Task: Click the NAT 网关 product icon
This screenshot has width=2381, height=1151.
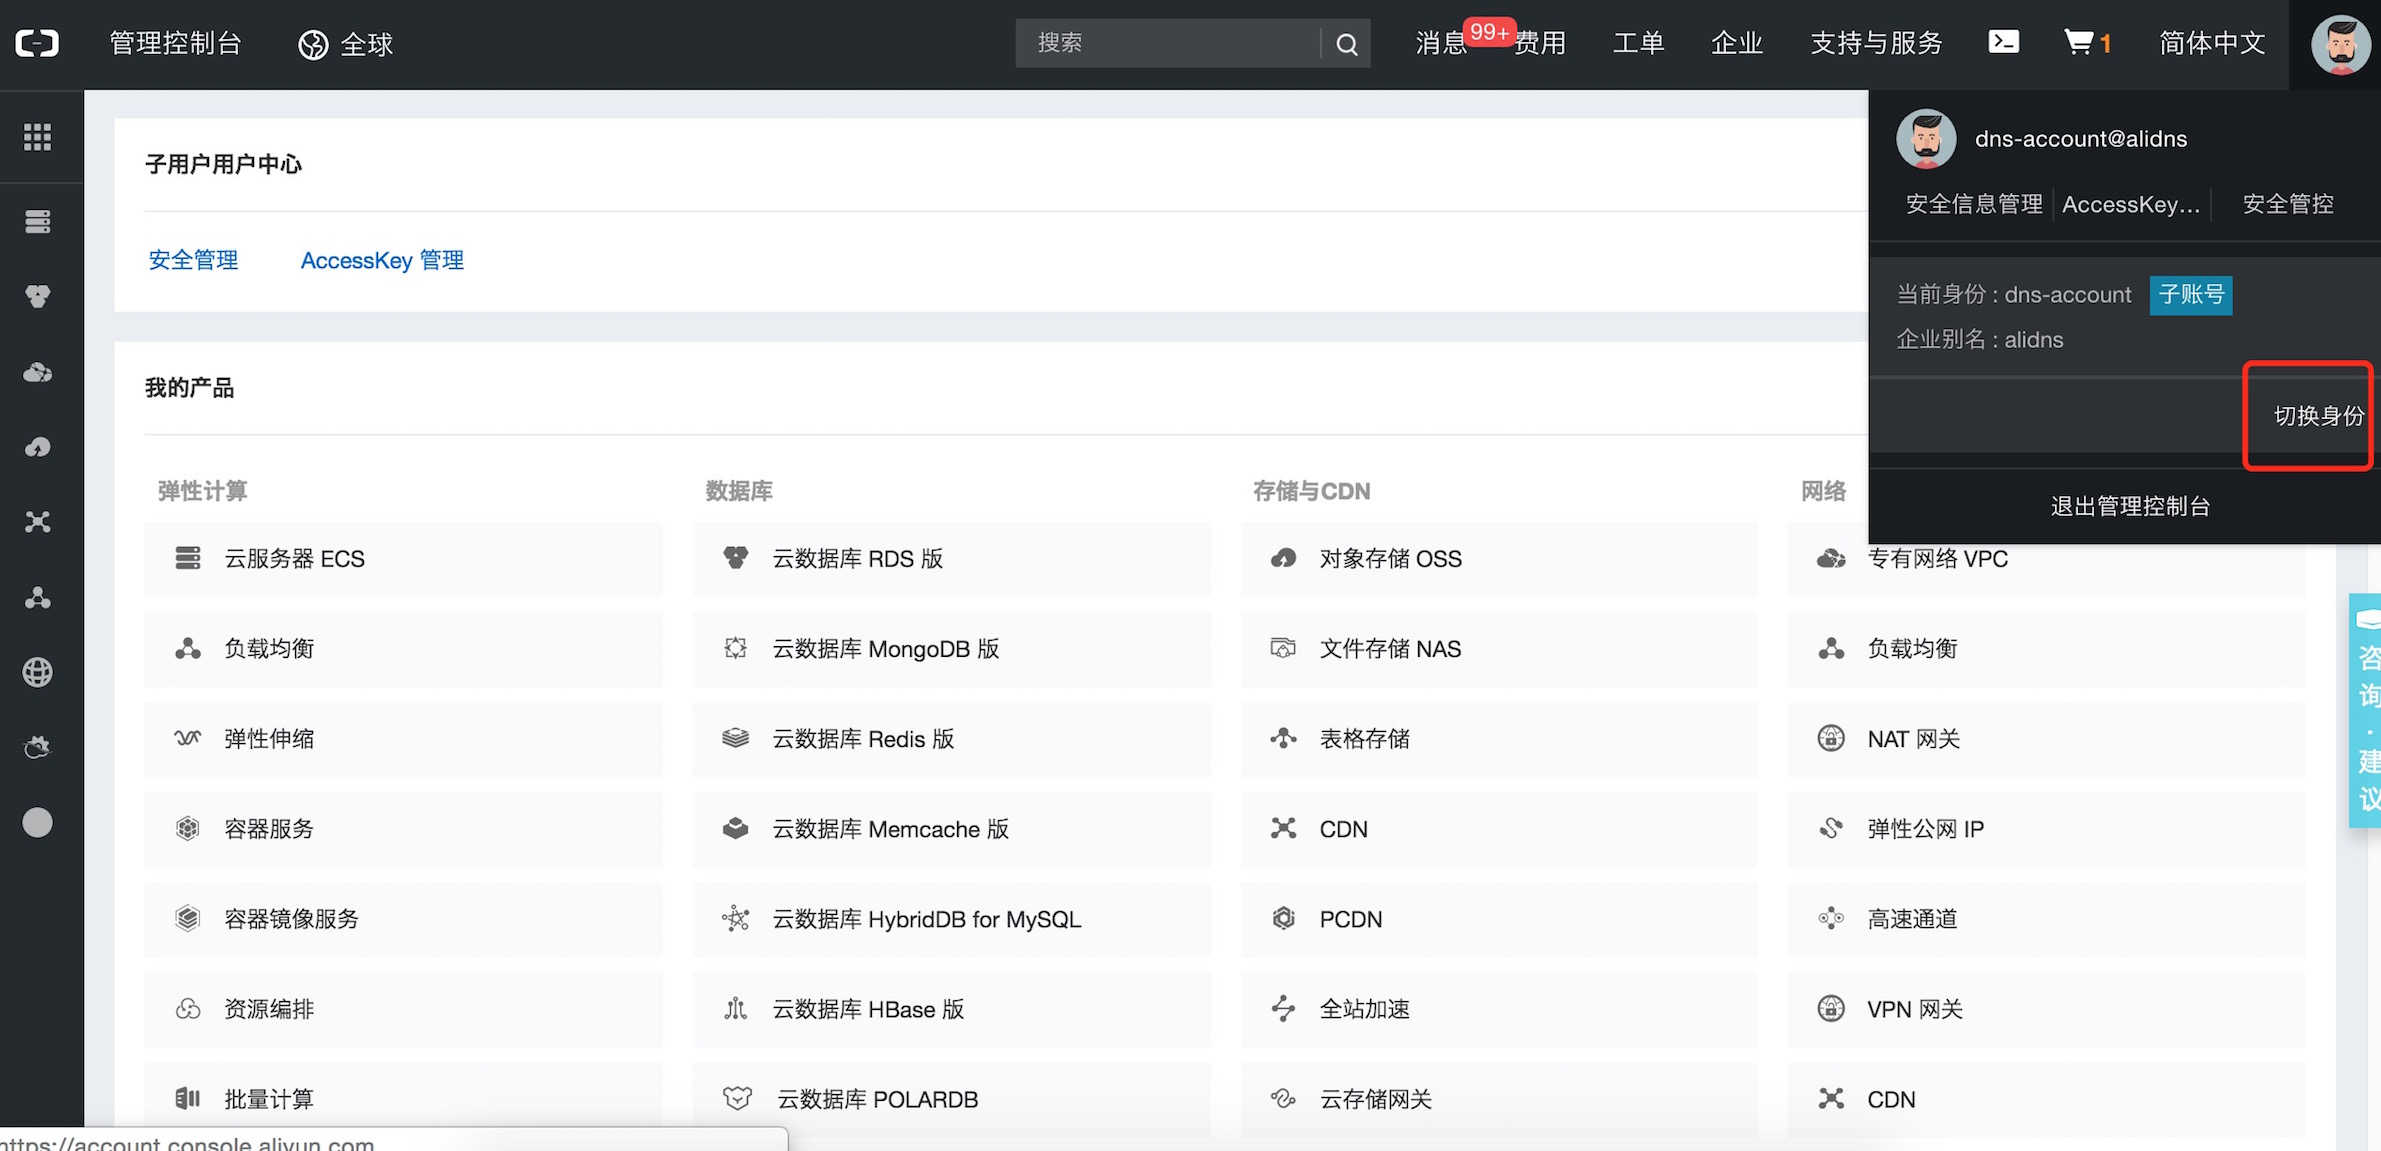Action: (x=1831, y=738)
